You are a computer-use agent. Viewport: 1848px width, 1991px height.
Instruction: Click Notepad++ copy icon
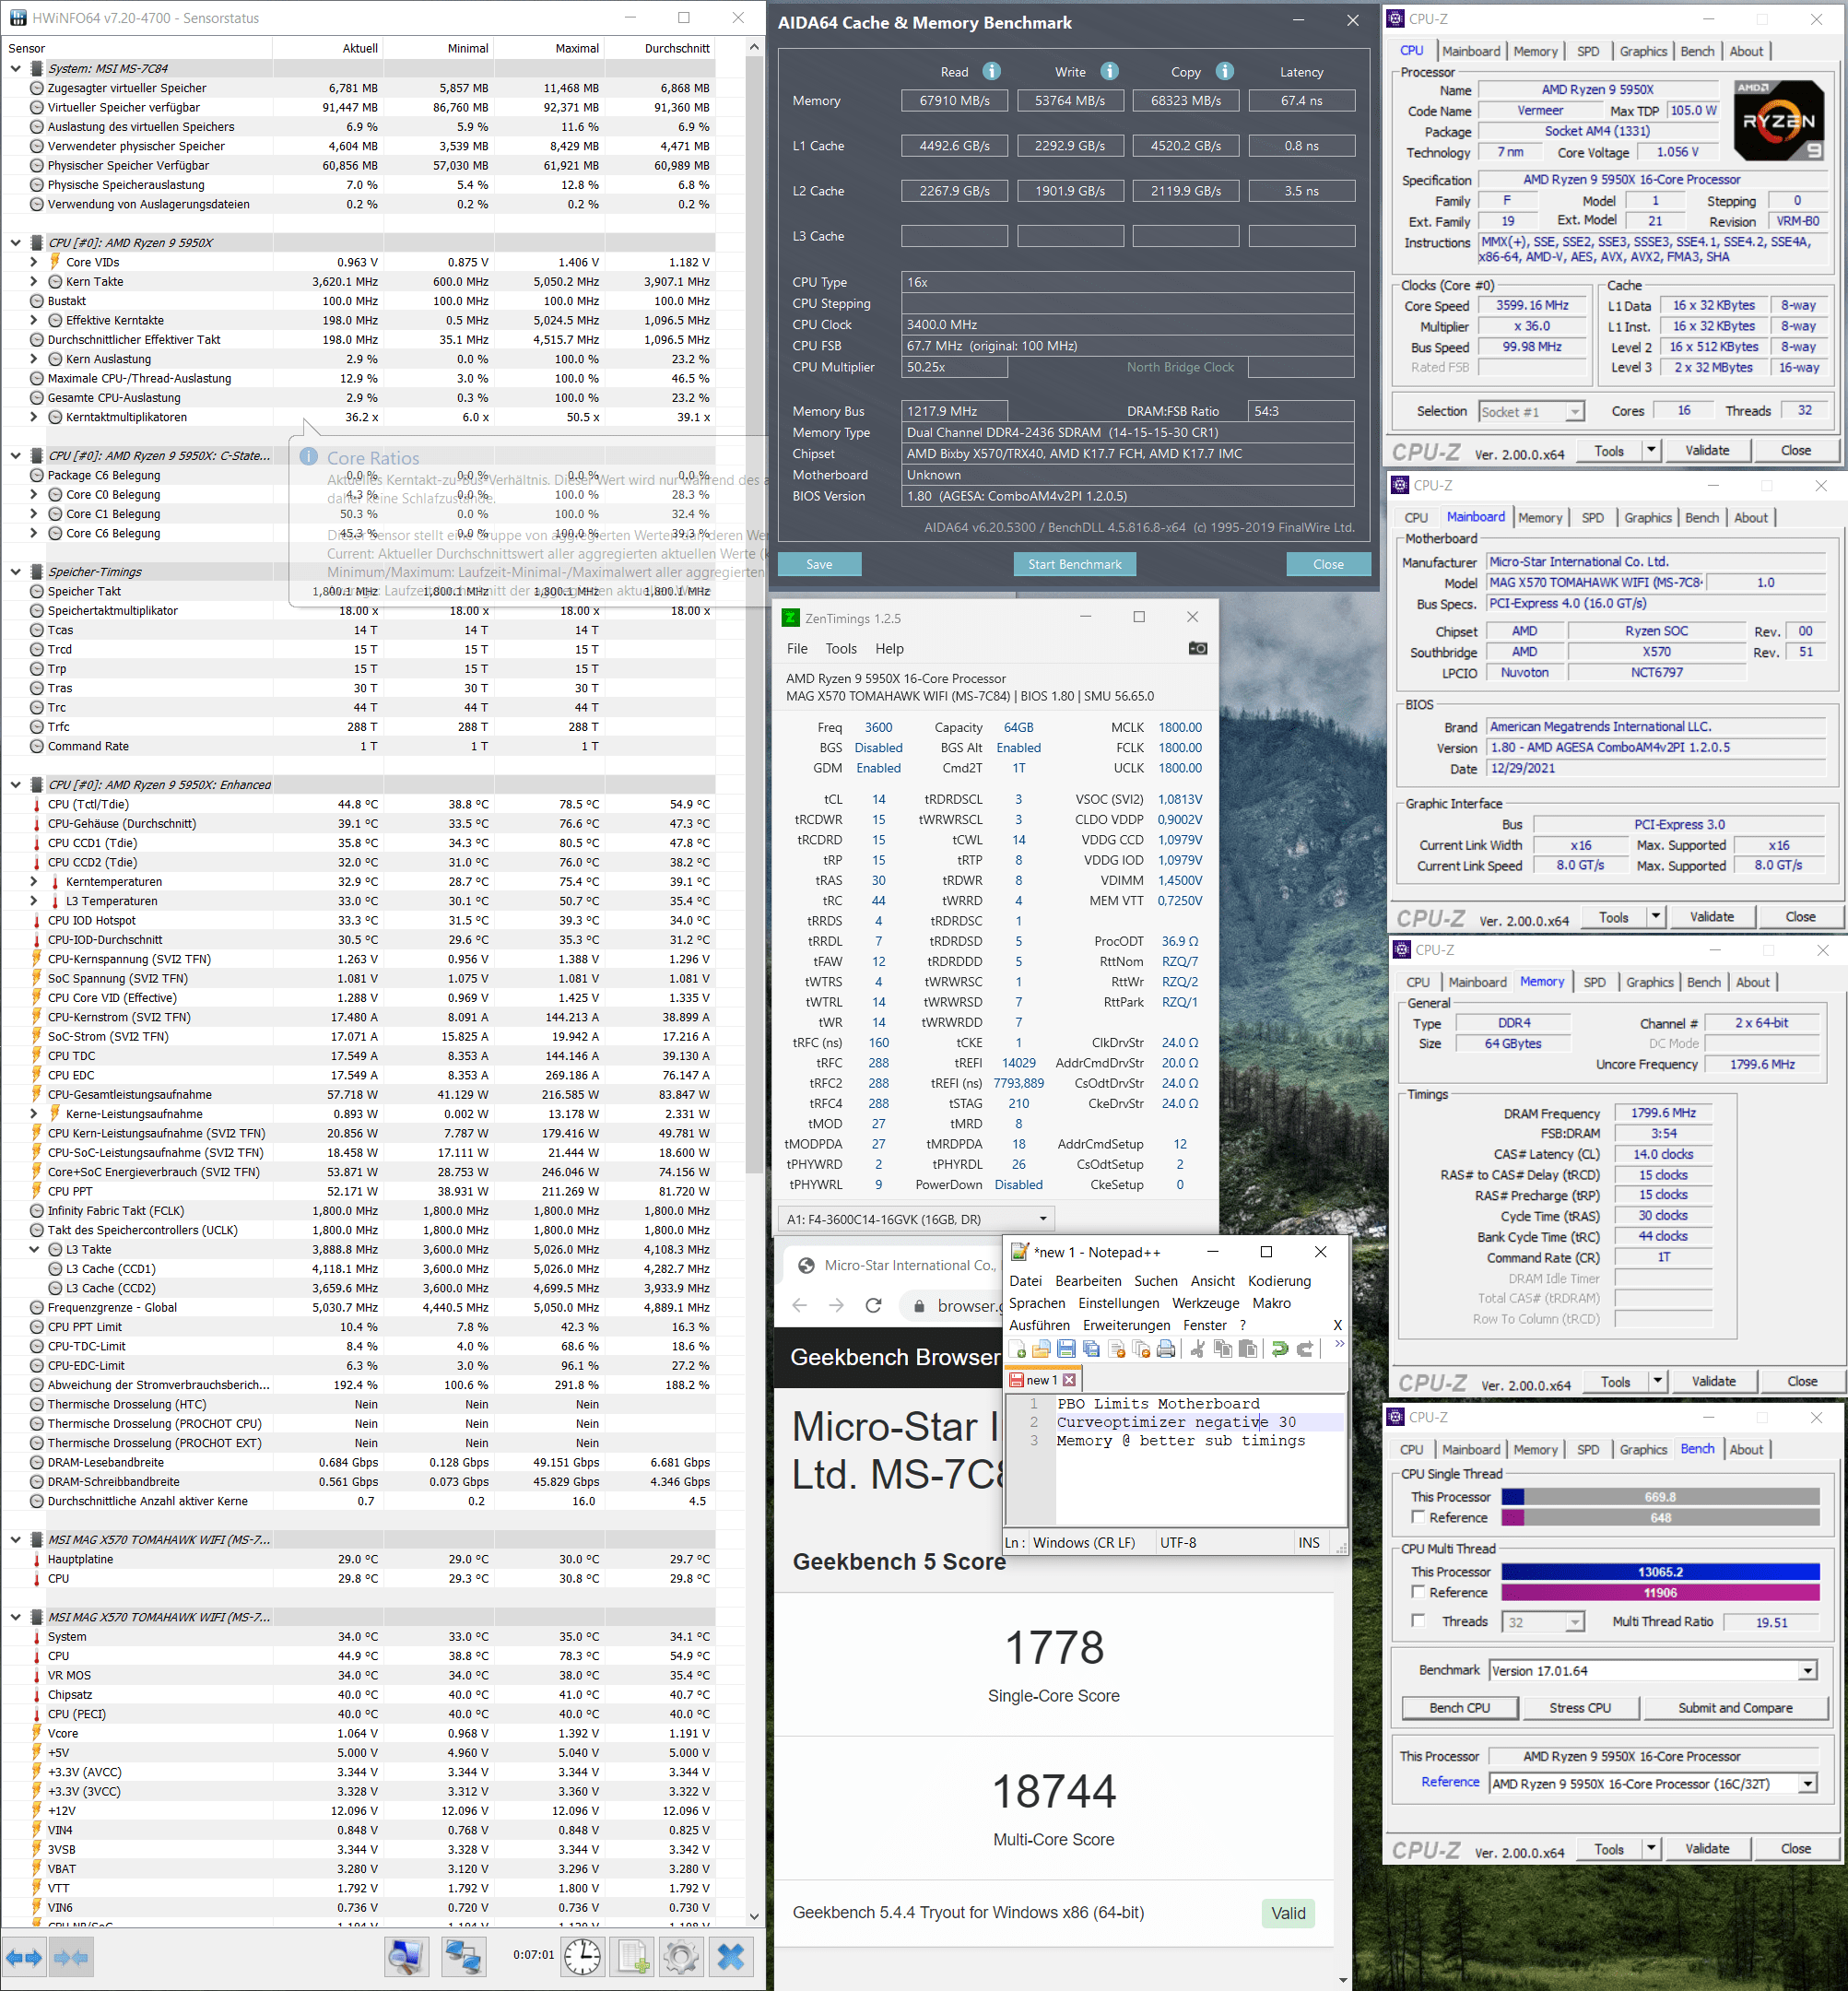coord(1222,1349)
